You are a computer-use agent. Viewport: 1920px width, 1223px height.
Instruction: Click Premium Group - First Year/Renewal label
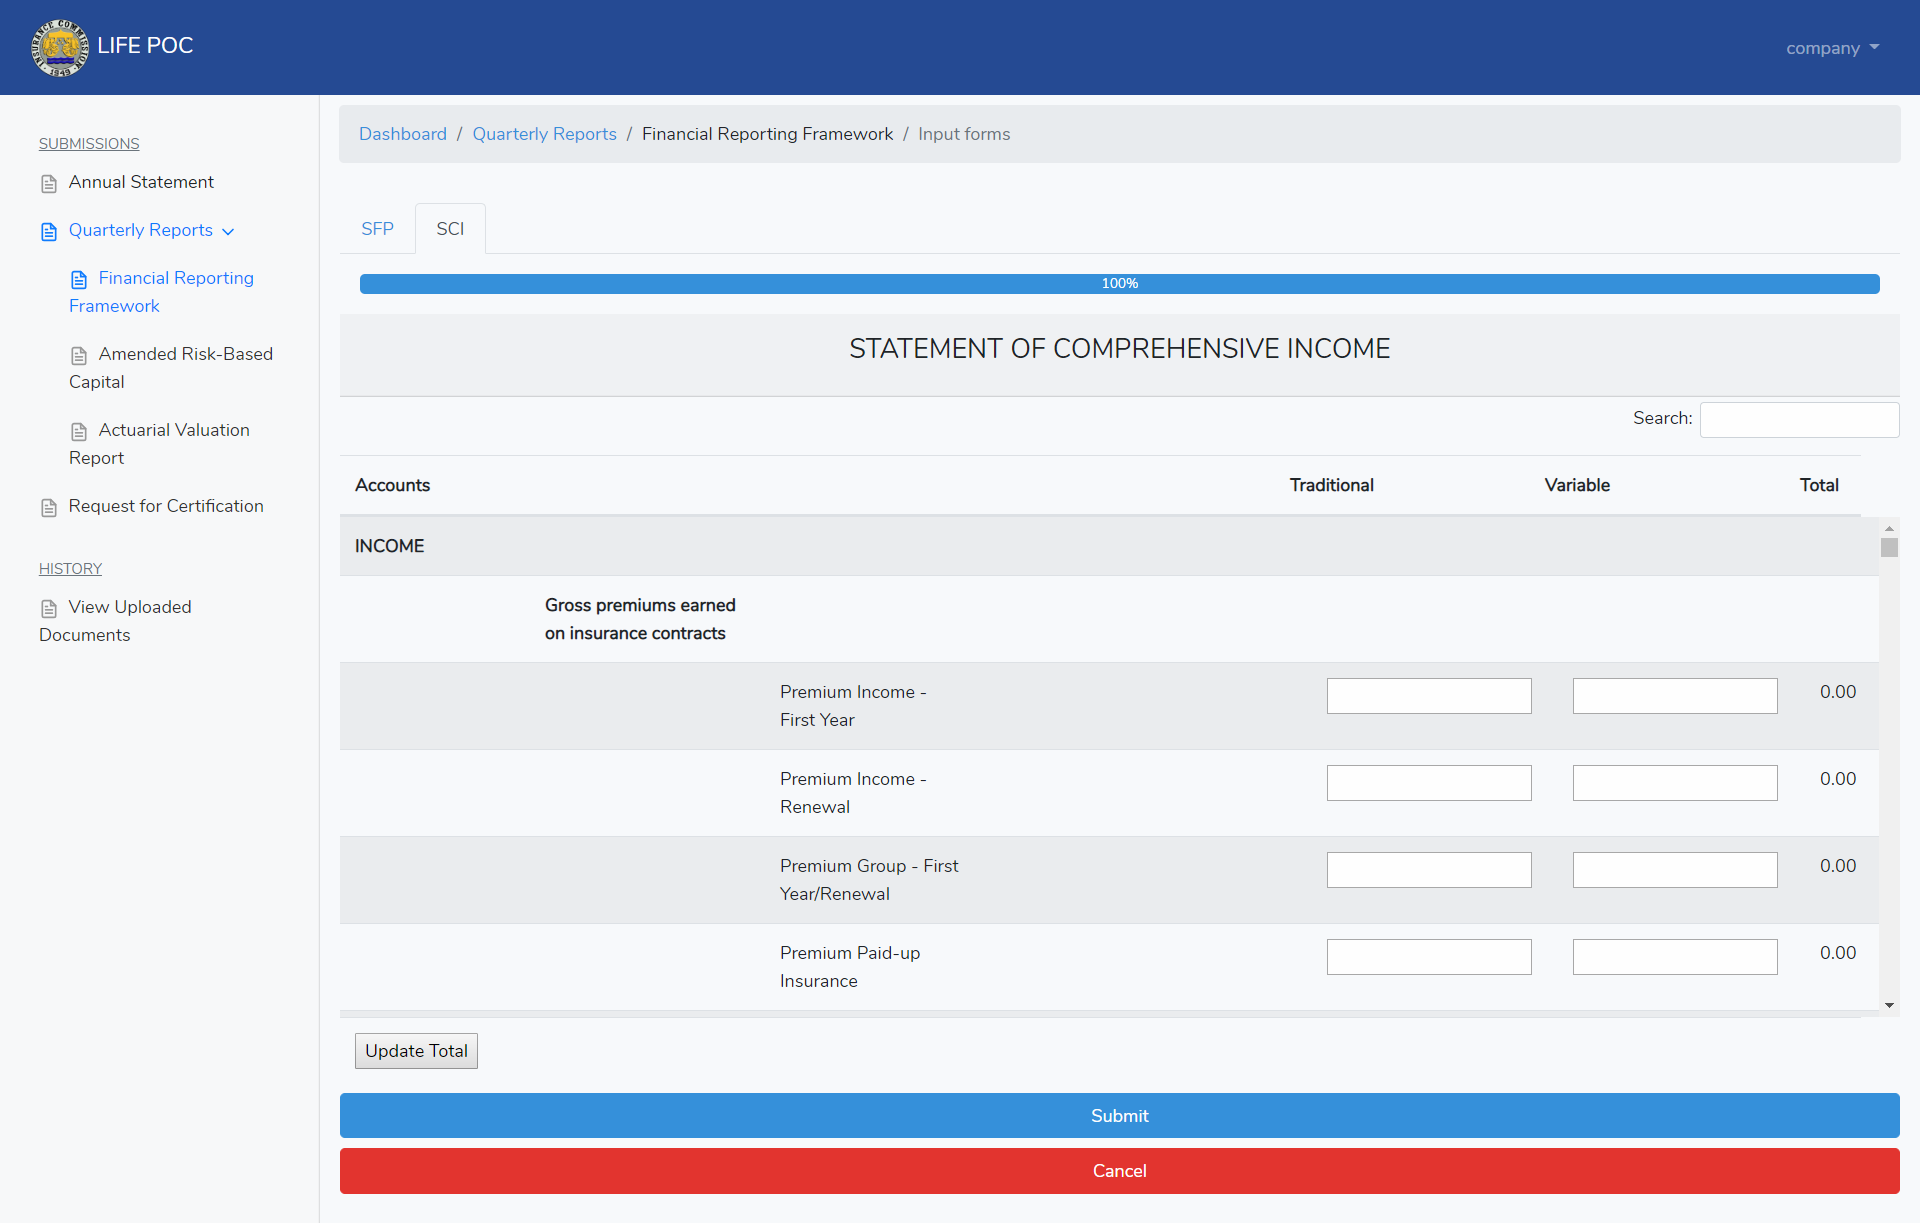[x=869, y=880]
